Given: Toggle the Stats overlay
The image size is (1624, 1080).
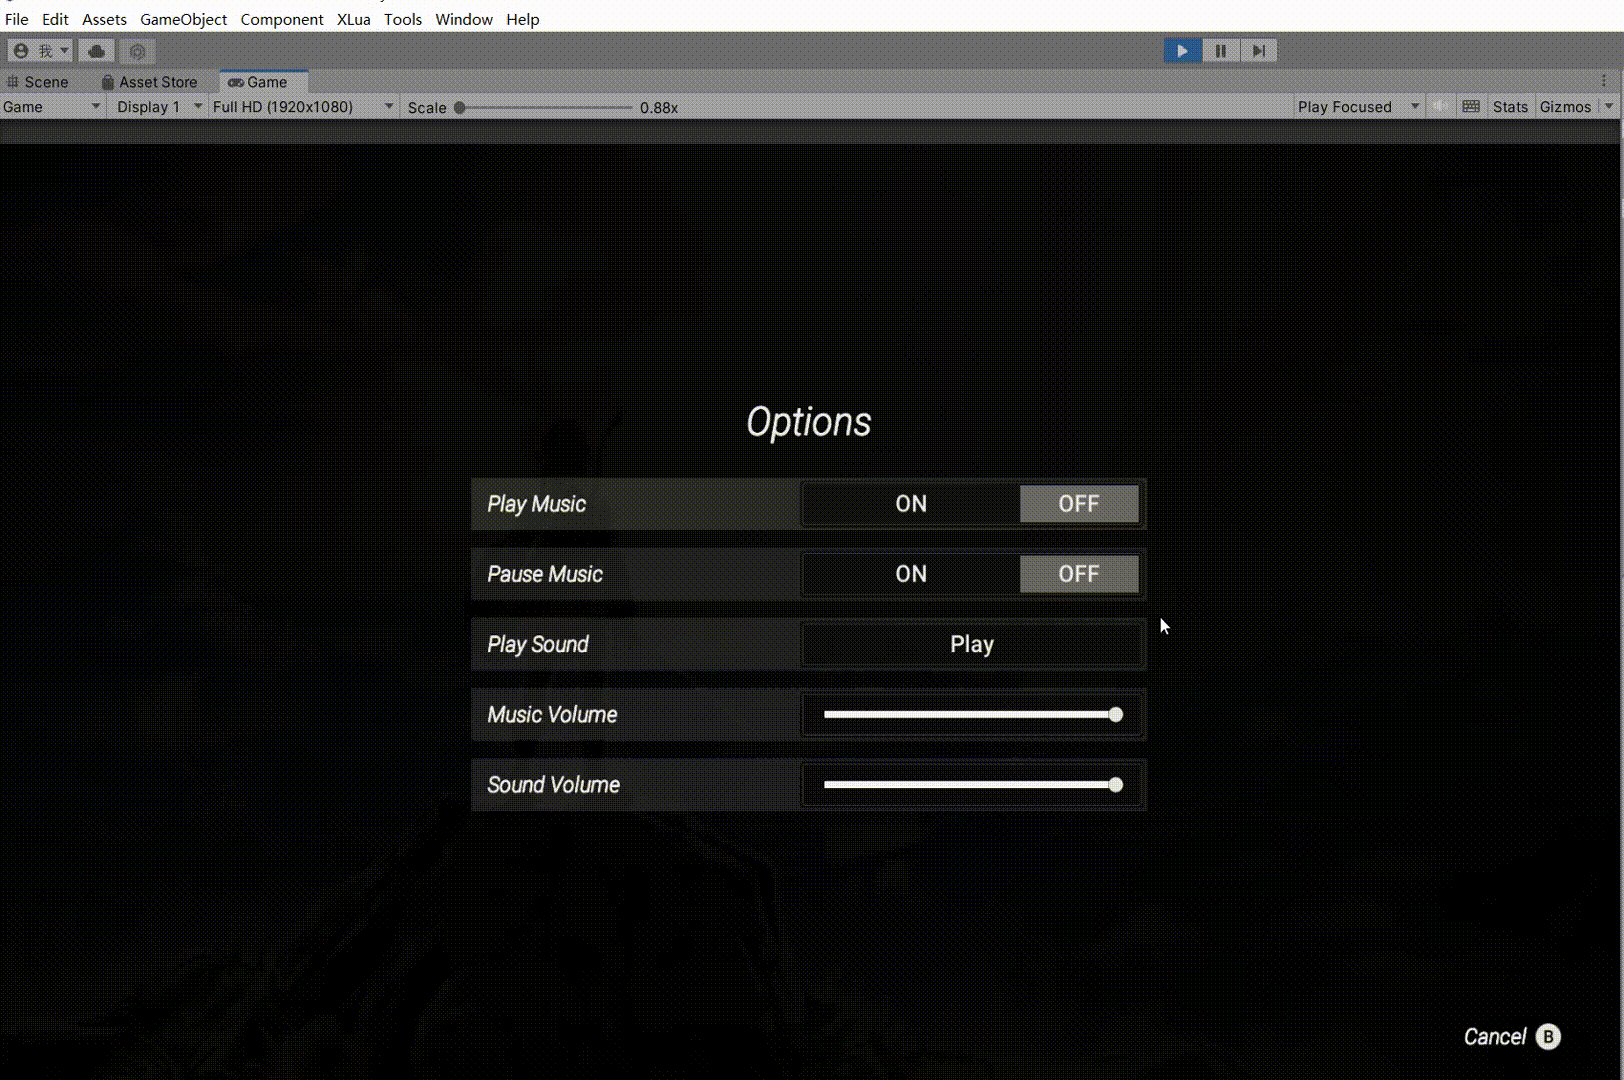Looking at the screenshot, I should pyautogui.click(x=1509, y=106).
